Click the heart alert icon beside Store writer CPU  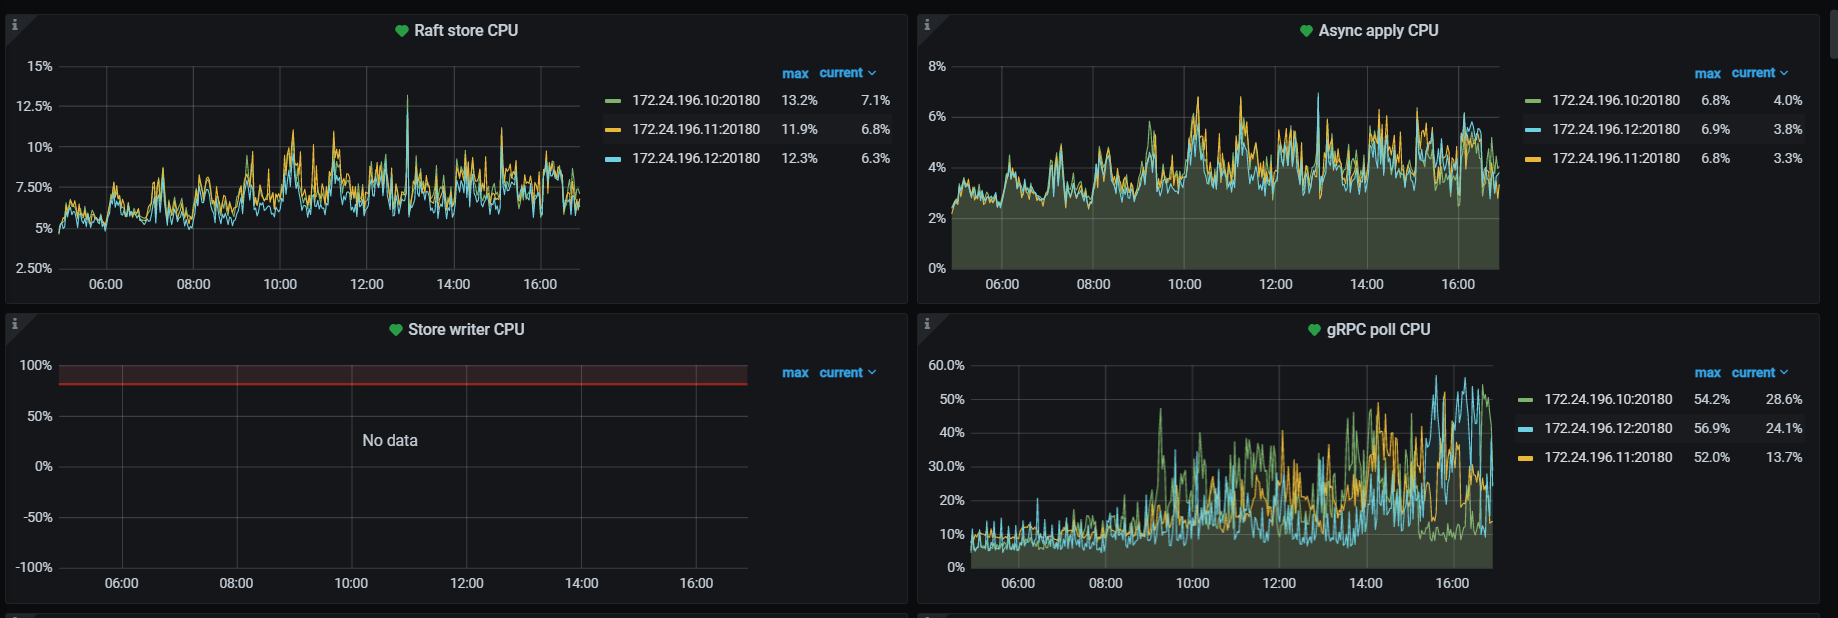tap(396, 330)
